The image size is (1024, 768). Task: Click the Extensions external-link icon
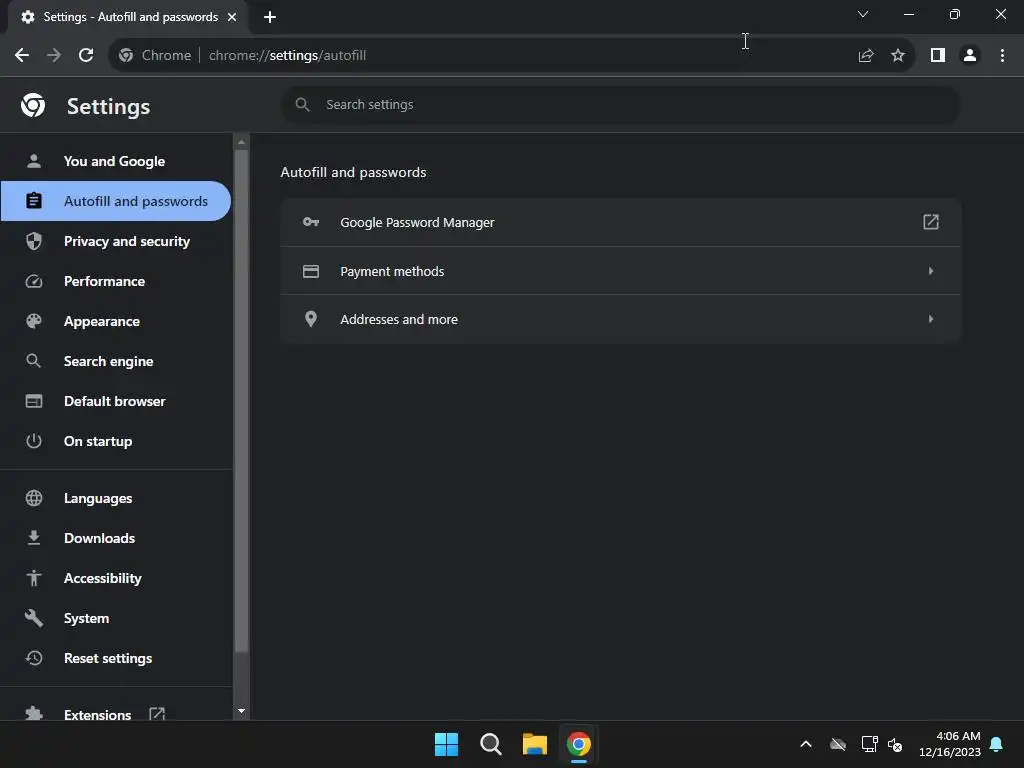pyautogui.click(x=157, y=713)
